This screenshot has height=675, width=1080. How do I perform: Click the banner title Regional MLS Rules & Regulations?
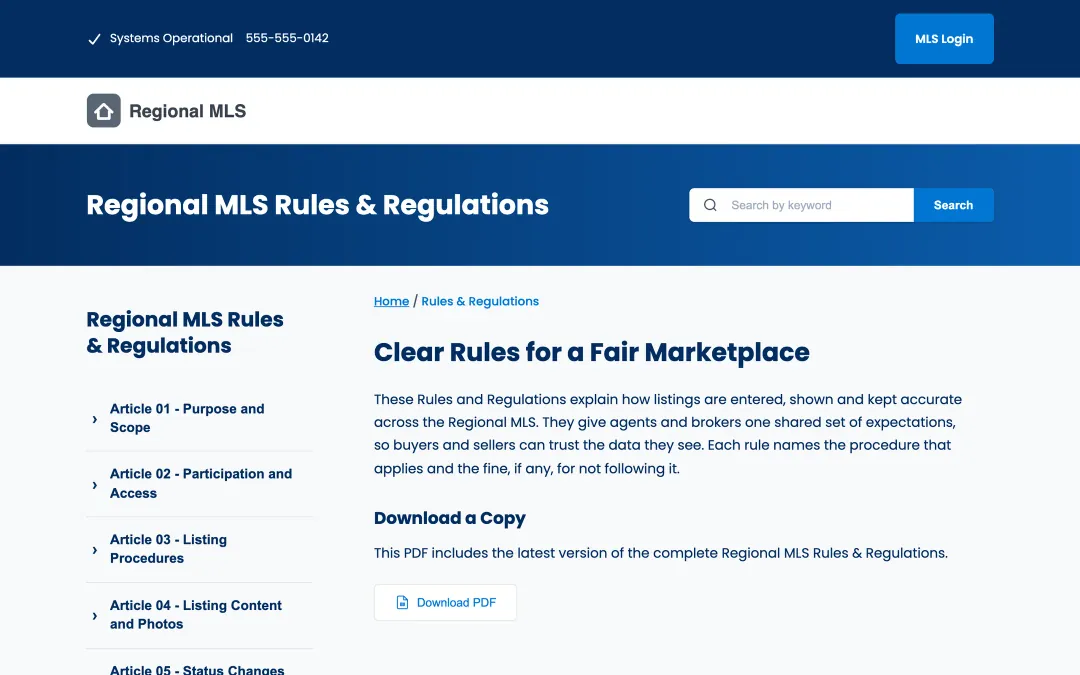tap(318, 205)
